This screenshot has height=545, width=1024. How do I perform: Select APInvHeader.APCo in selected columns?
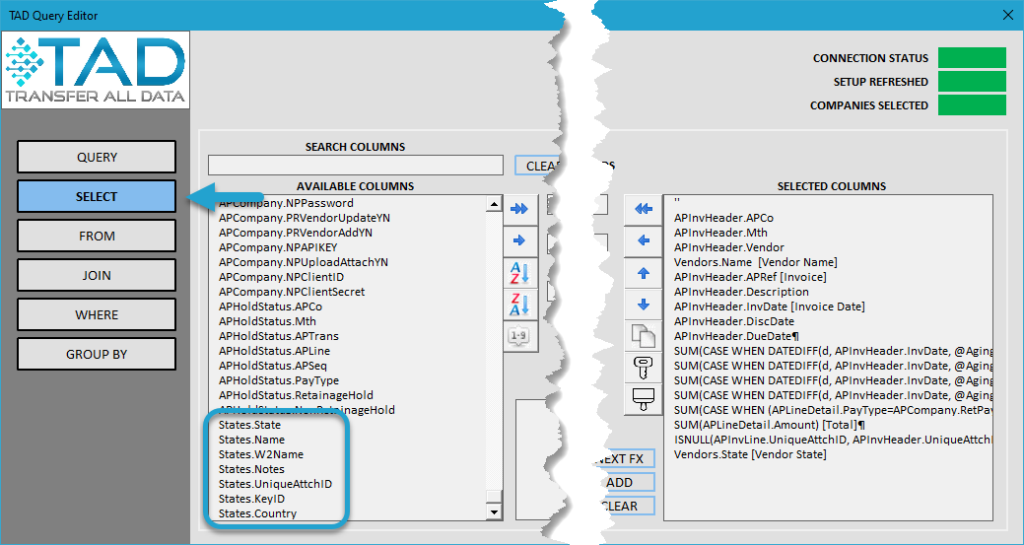coord(724,218)
